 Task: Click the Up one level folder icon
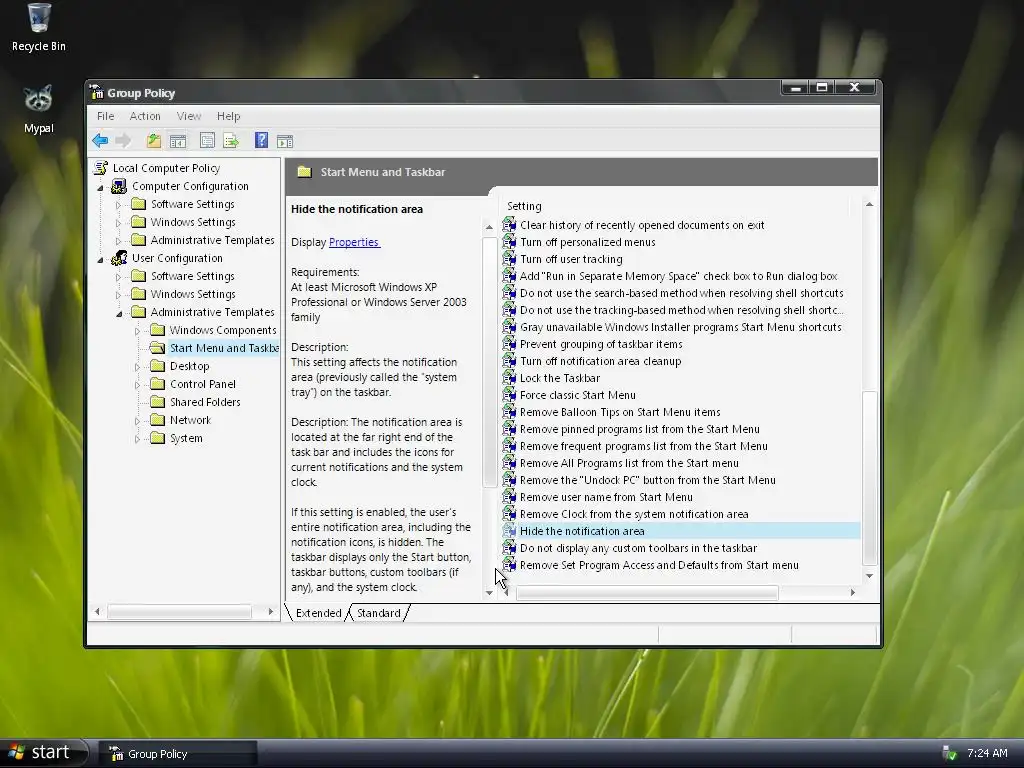(x=153, y=140)
